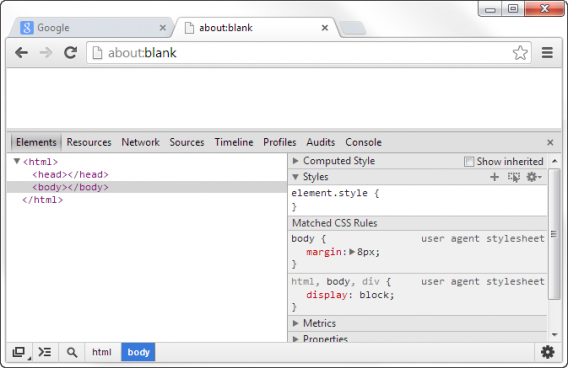Open the Styles gear options dropdown
Image resolution: width=568 pixels, height=368 pixels.
534,177
